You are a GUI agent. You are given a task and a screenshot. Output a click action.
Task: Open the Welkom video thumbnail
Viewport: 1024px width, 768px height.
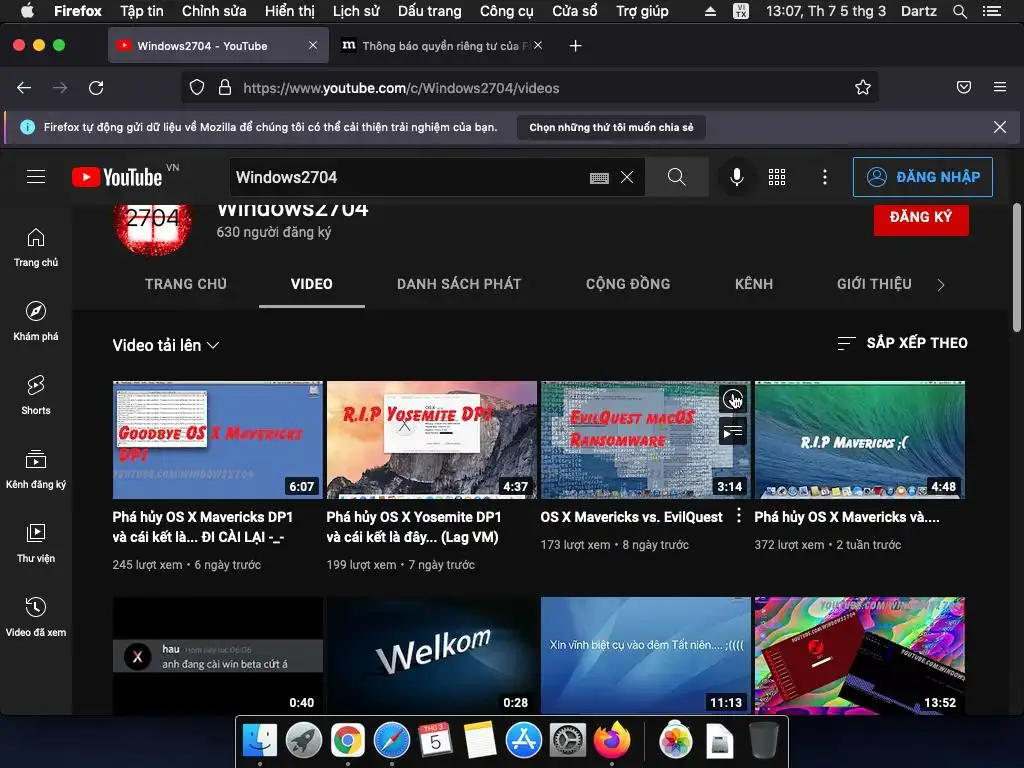(x=432, y=656)
